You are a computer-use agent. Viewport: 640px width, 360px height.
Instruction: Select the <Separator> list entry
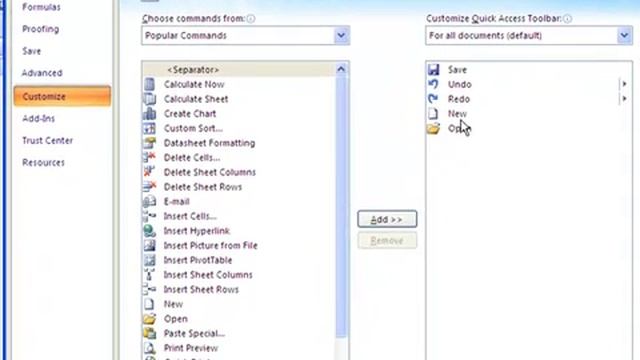click(239, 69)
